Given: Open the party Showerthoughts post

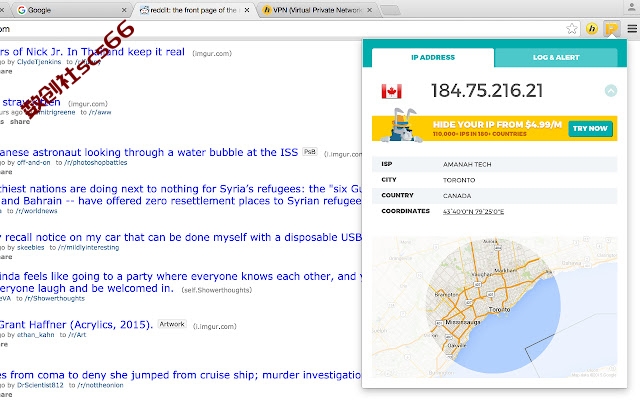Looking at the screenshot, I should tap(181, 282).
